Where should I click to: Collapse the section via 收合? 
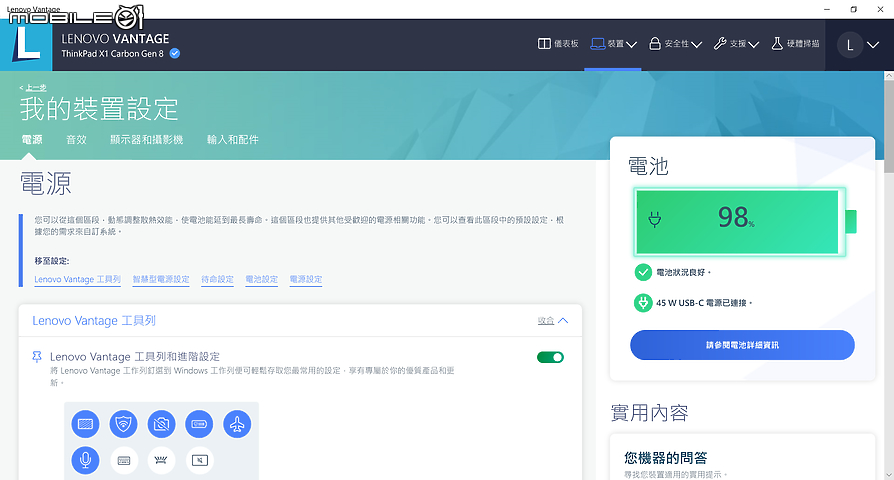coord(552,320)
